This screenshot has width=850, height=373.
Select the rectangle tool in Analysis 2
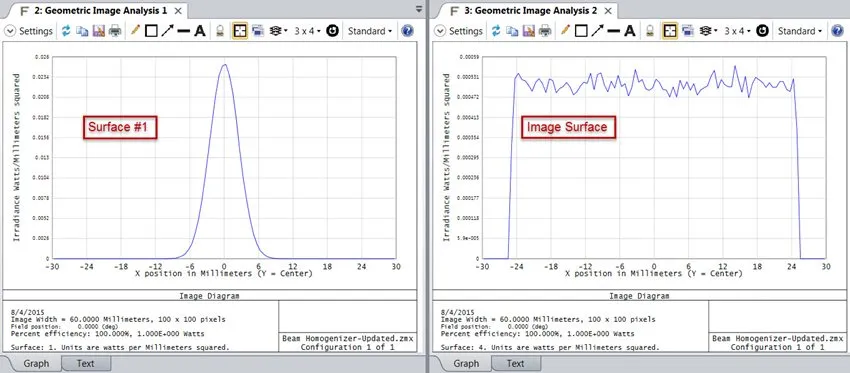pyautogui.click(x=581, y=31)
